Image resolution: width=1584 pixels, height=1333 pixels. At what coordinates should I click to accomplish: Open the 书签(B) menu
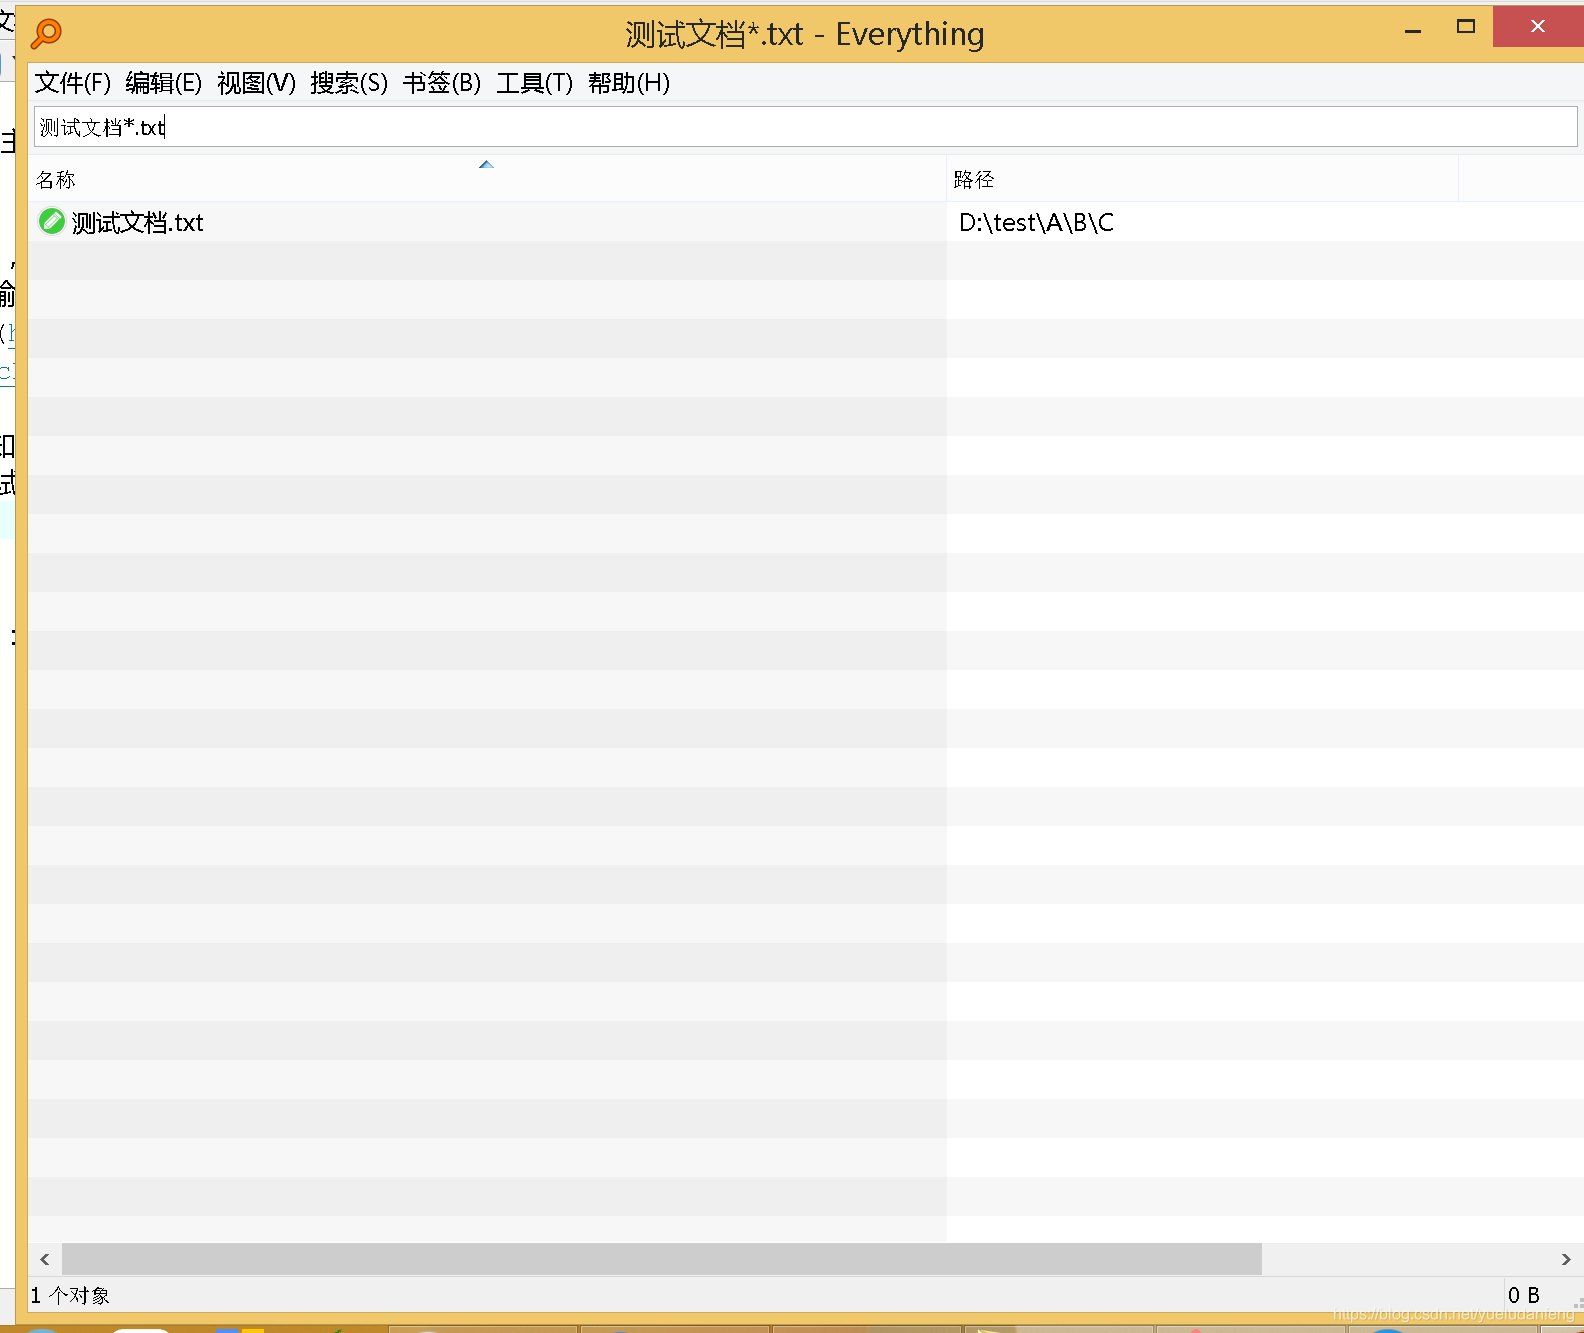click(x=442, y=83)
